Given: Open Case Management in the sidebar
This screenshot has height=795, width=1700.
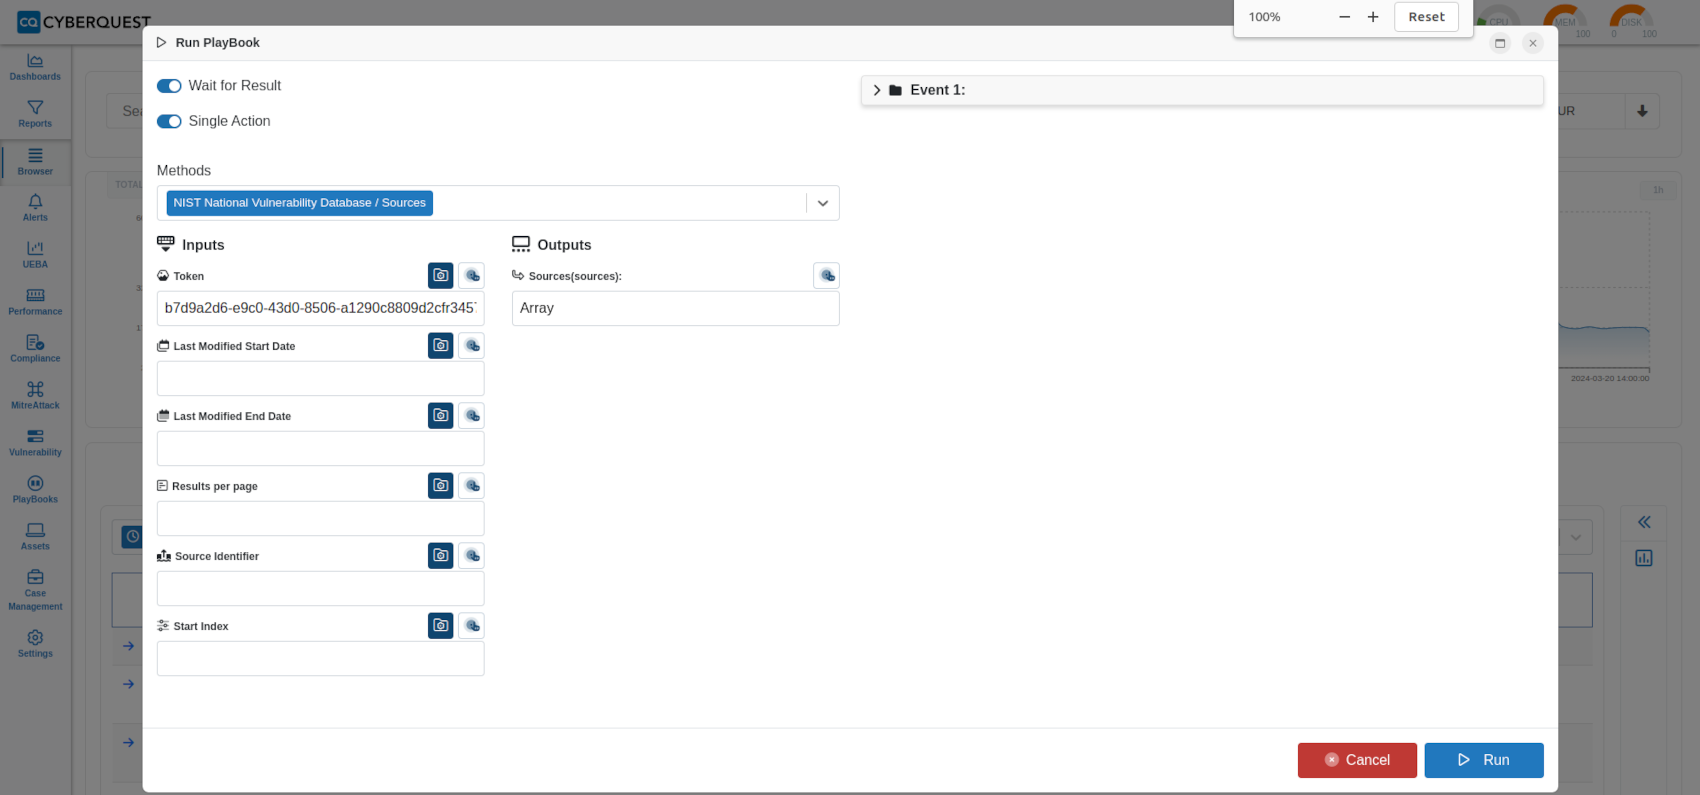Looking at the screenshot, I should click(35, 590).
